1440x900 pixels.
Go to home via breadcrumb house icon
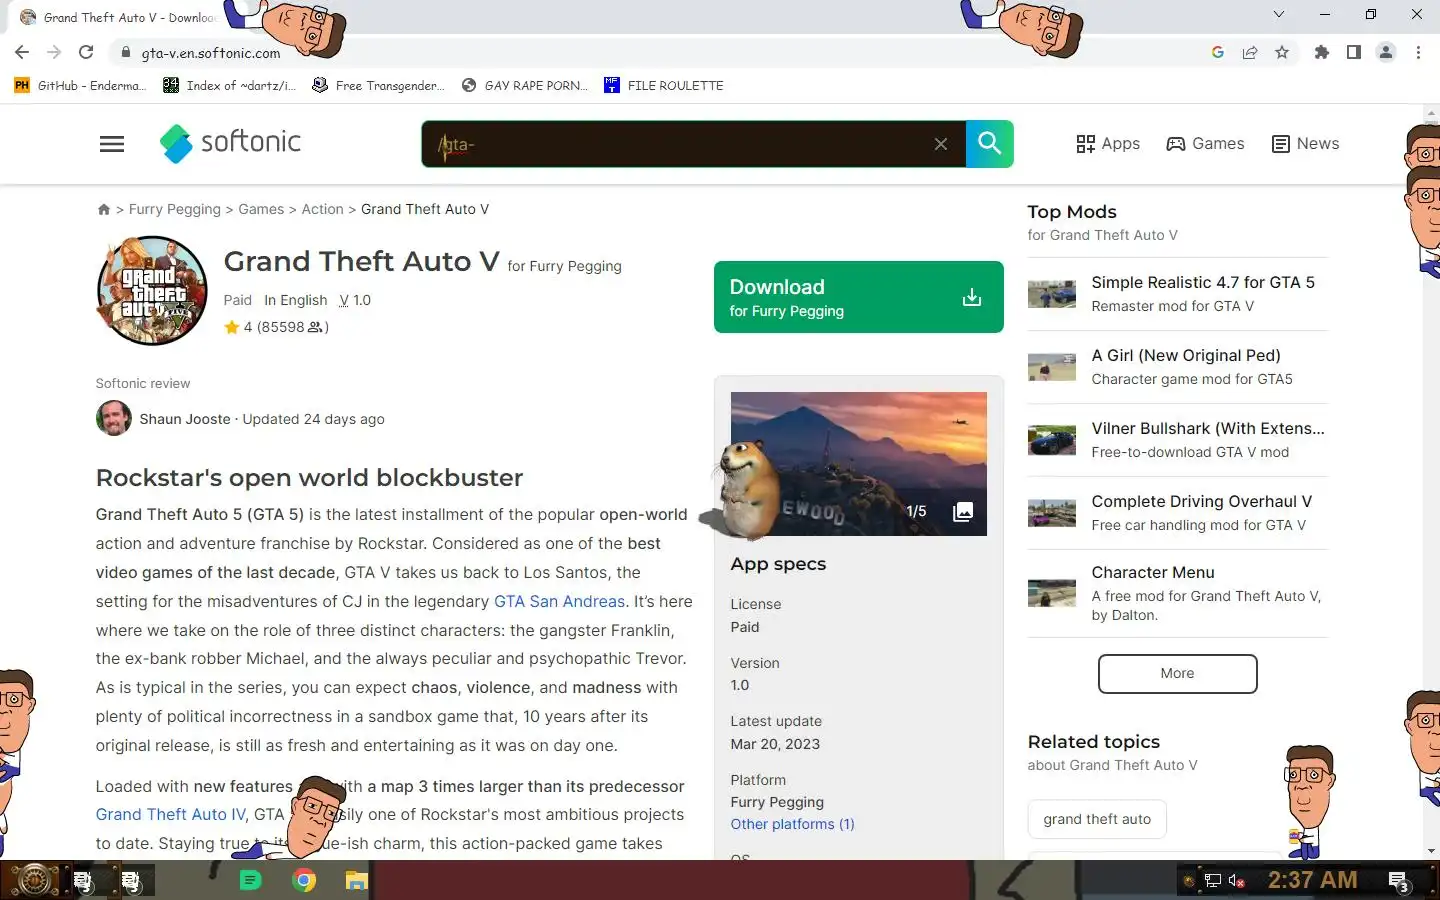click(x=103, y=209)
